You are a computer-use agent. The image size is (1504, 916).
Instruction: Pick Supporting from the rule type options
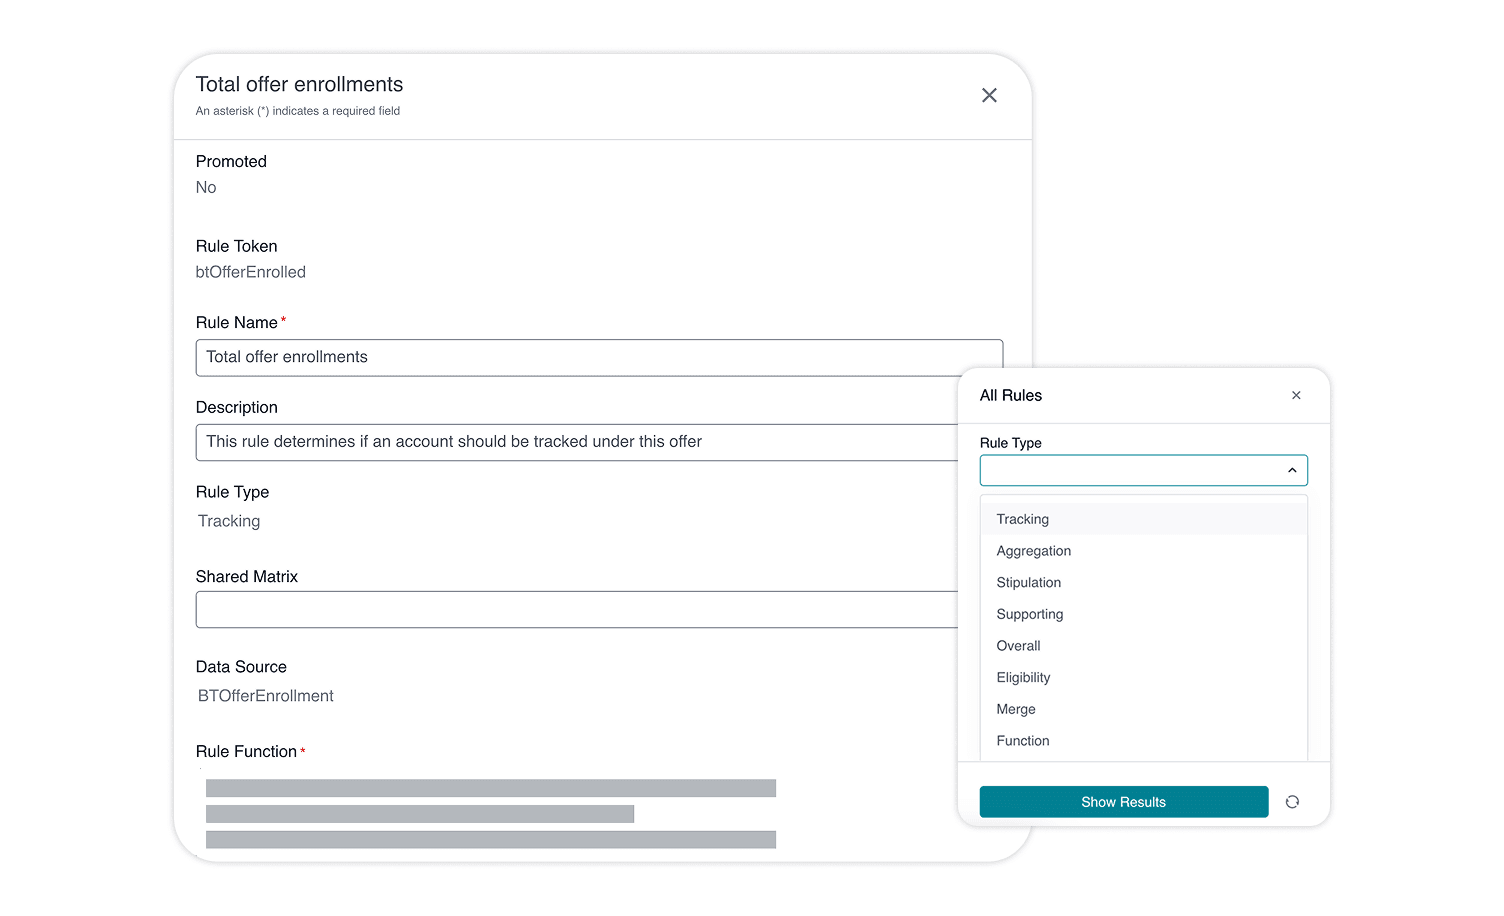pyautogui.click(x=1029, y=614)
